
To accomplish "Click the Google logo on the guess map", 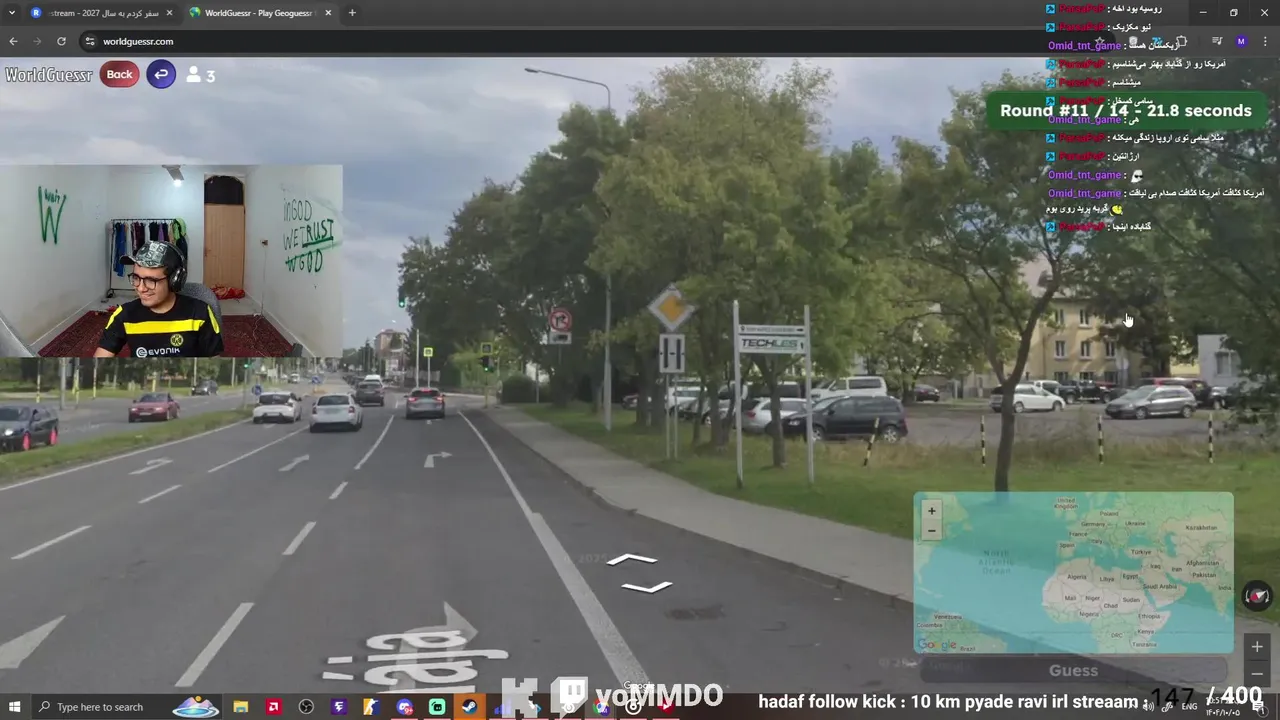I will (x=937, y=645).
